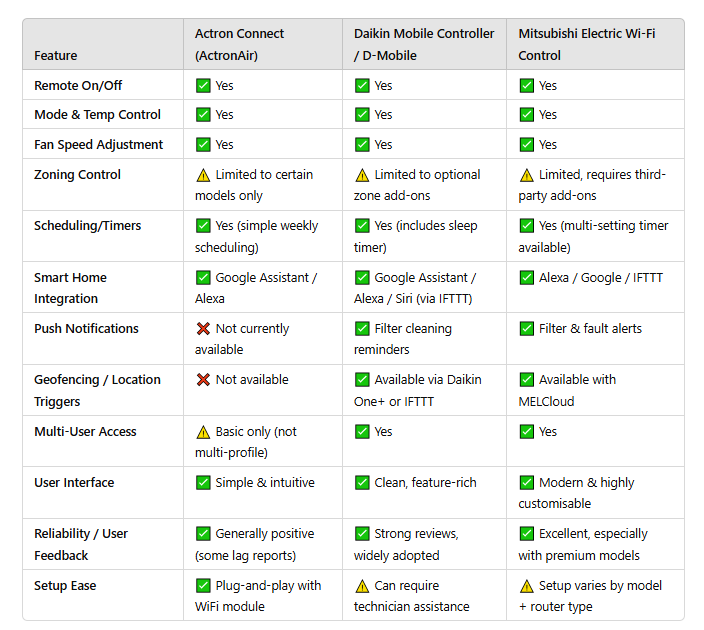Click the Alexa / Google / IFTTT cell text
The width and height of the screenshot is (704, 630).
601,278
